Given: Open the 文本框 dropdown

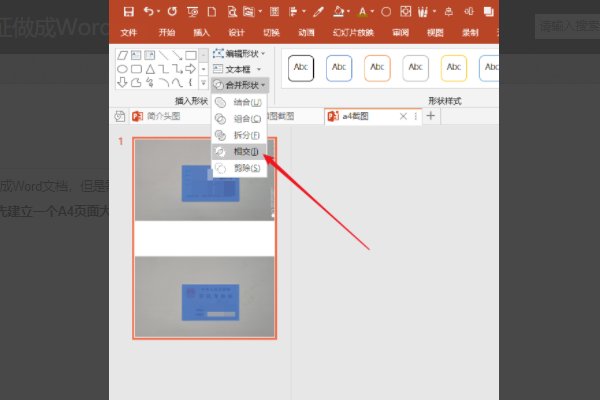Looking at the screenshot, I should coord(239,69).
